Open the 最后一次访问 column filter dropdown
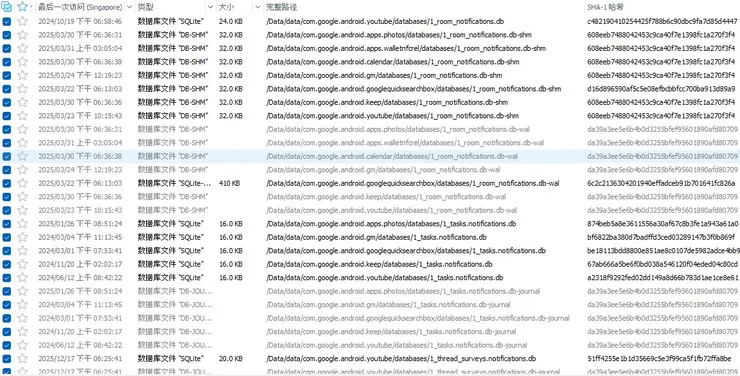Image resolution: width=740 pixels, height=376 pixels. tap(129, 7)
